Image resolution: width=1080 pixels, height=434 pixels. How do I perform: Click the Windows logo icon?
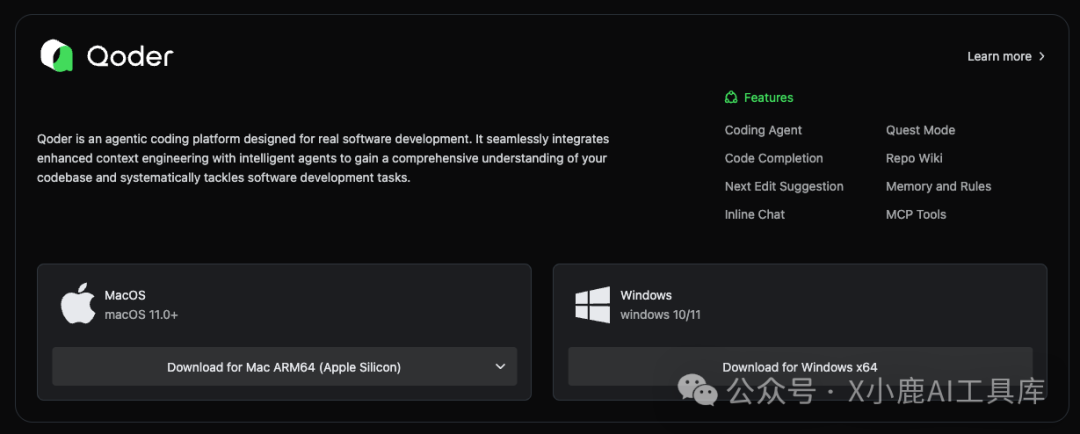click(x=592, y=304)
